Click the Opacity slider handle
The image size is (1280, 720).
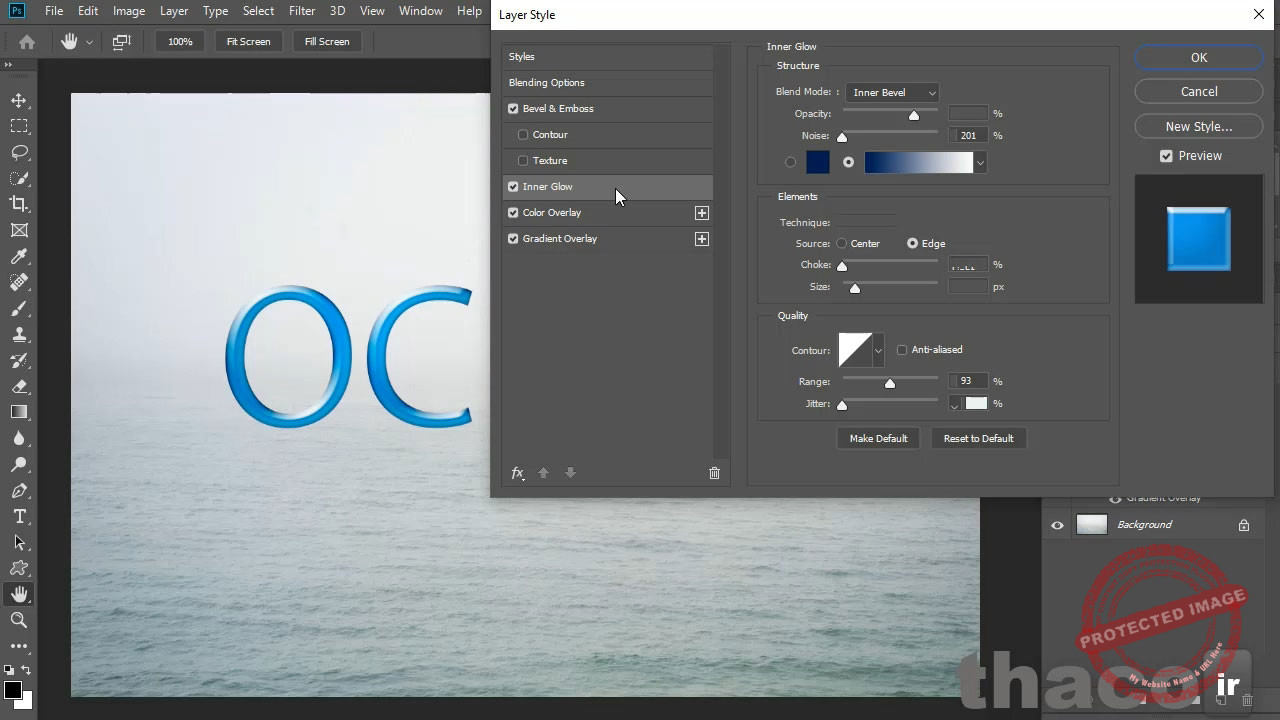click(914, 116)
